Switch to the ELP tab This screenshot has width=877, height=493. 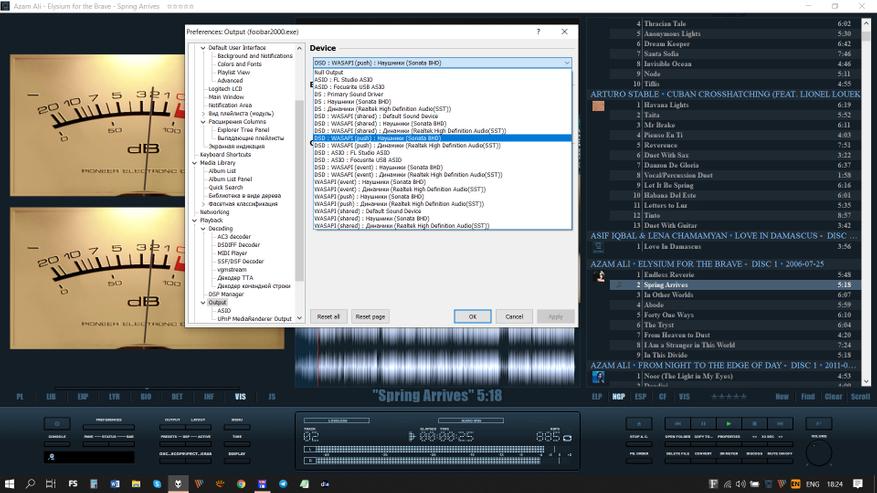click(596, 396)
